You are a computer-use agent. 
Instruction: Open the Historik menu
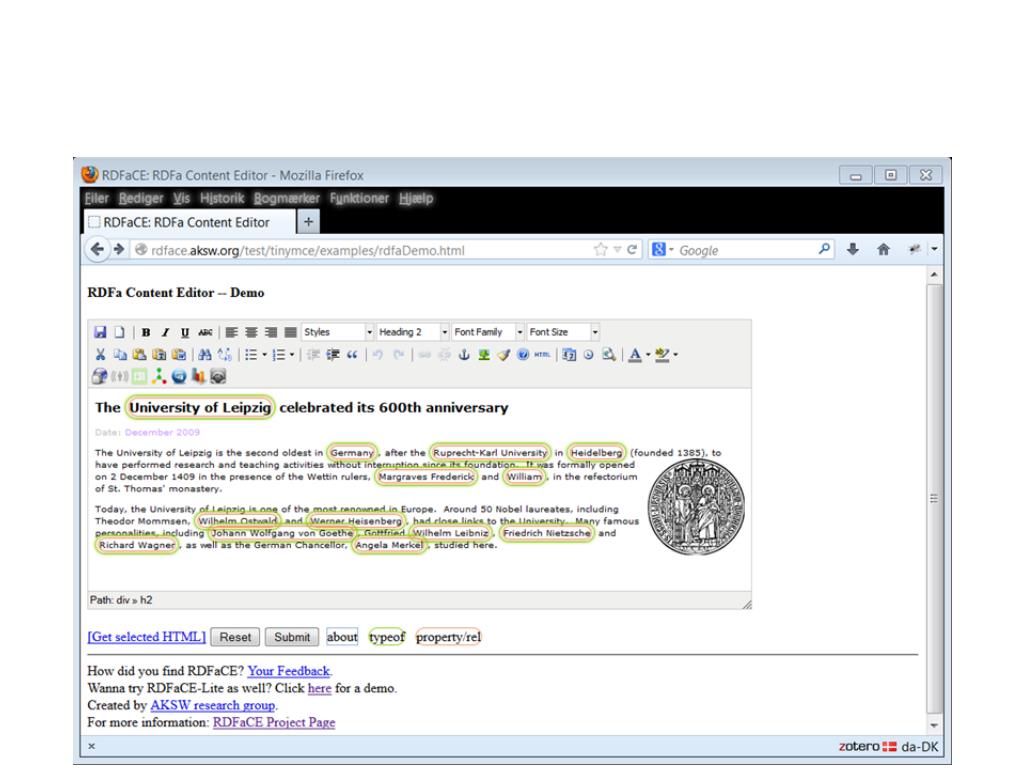coord(222,199)
